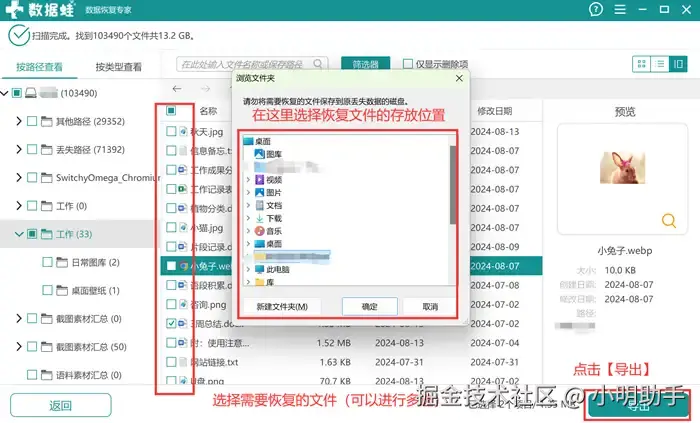Confirm with 确定 in folder dialog
The width and height of the screenshot is (700, 423).
pos(370,307)
